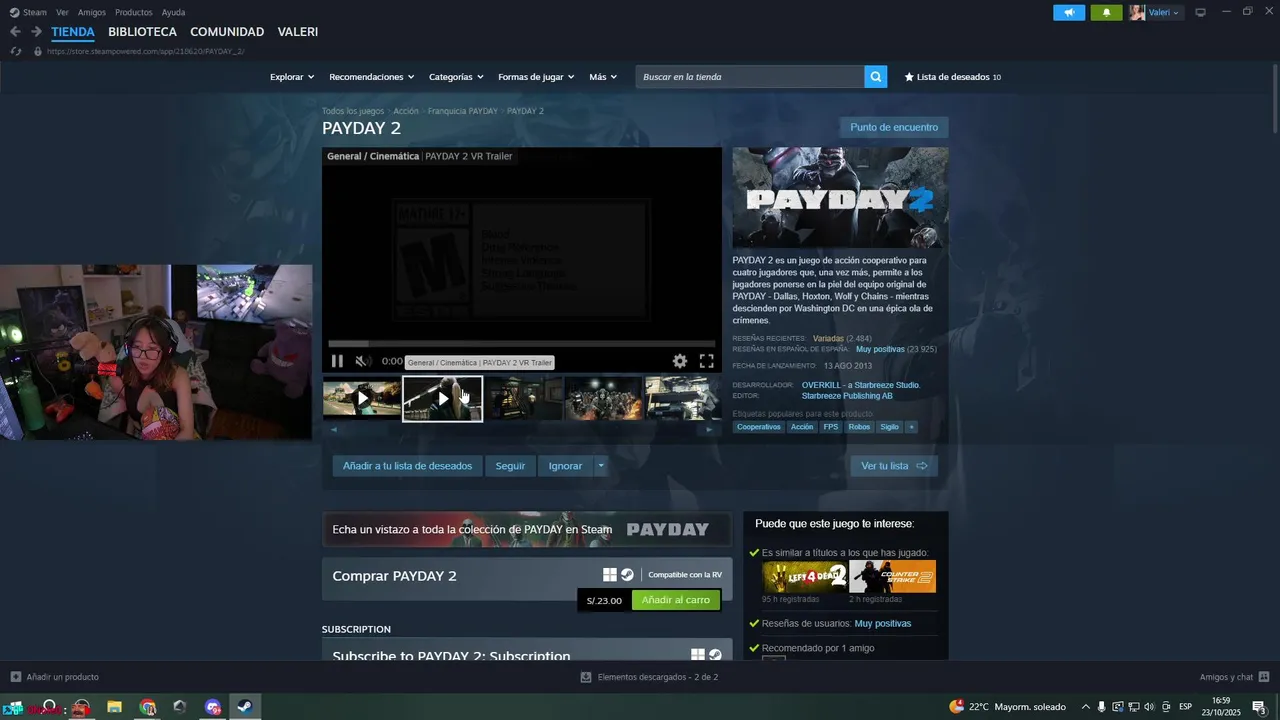Expand the Explorar menu
The width and height of the screenshot is (1280, 720).
pos(292,77)
